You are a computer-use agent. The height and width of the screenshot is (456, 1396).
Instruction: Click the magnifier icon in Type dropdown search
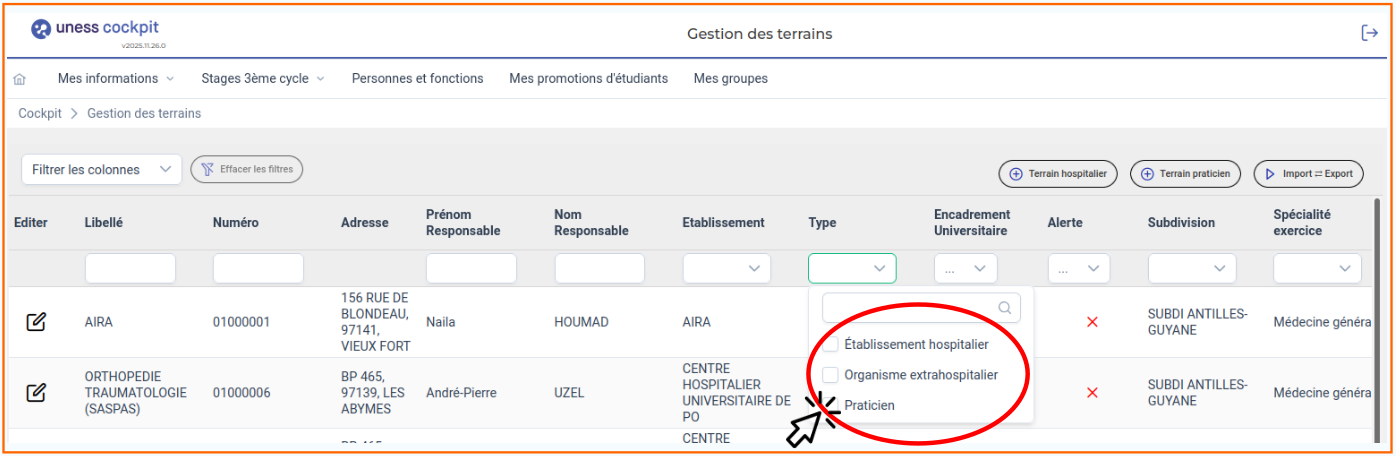[1004, 308]
